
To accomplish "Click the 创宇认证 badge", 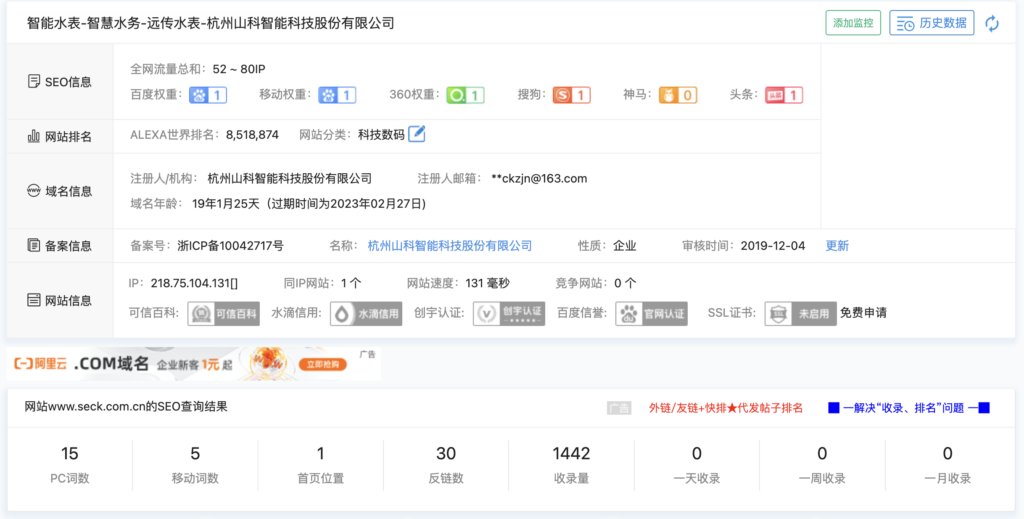I will coord(509,313).
